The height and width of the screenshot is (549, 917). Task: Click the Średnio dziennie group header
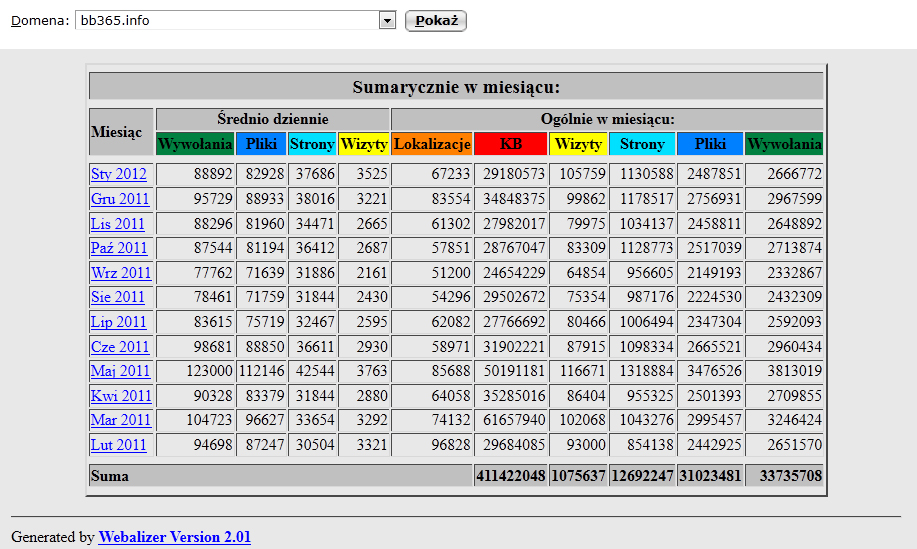(273, 119)
